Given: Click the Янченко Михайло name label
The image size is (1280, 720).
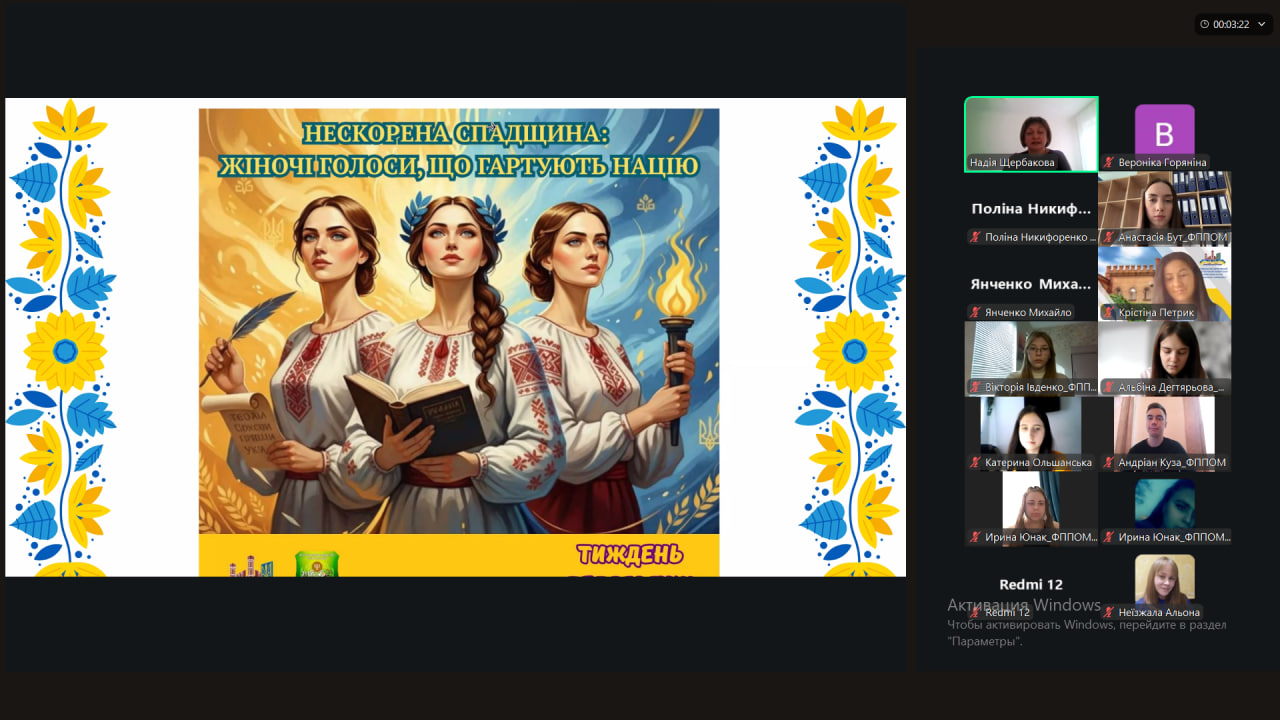Looking at the screenshot, I should [x=1028, y=312].
